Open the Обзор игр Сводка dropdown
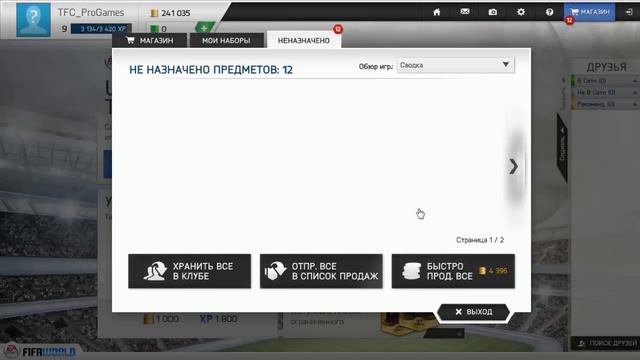Screen dimensions: 640x360 tap(456, 65)
